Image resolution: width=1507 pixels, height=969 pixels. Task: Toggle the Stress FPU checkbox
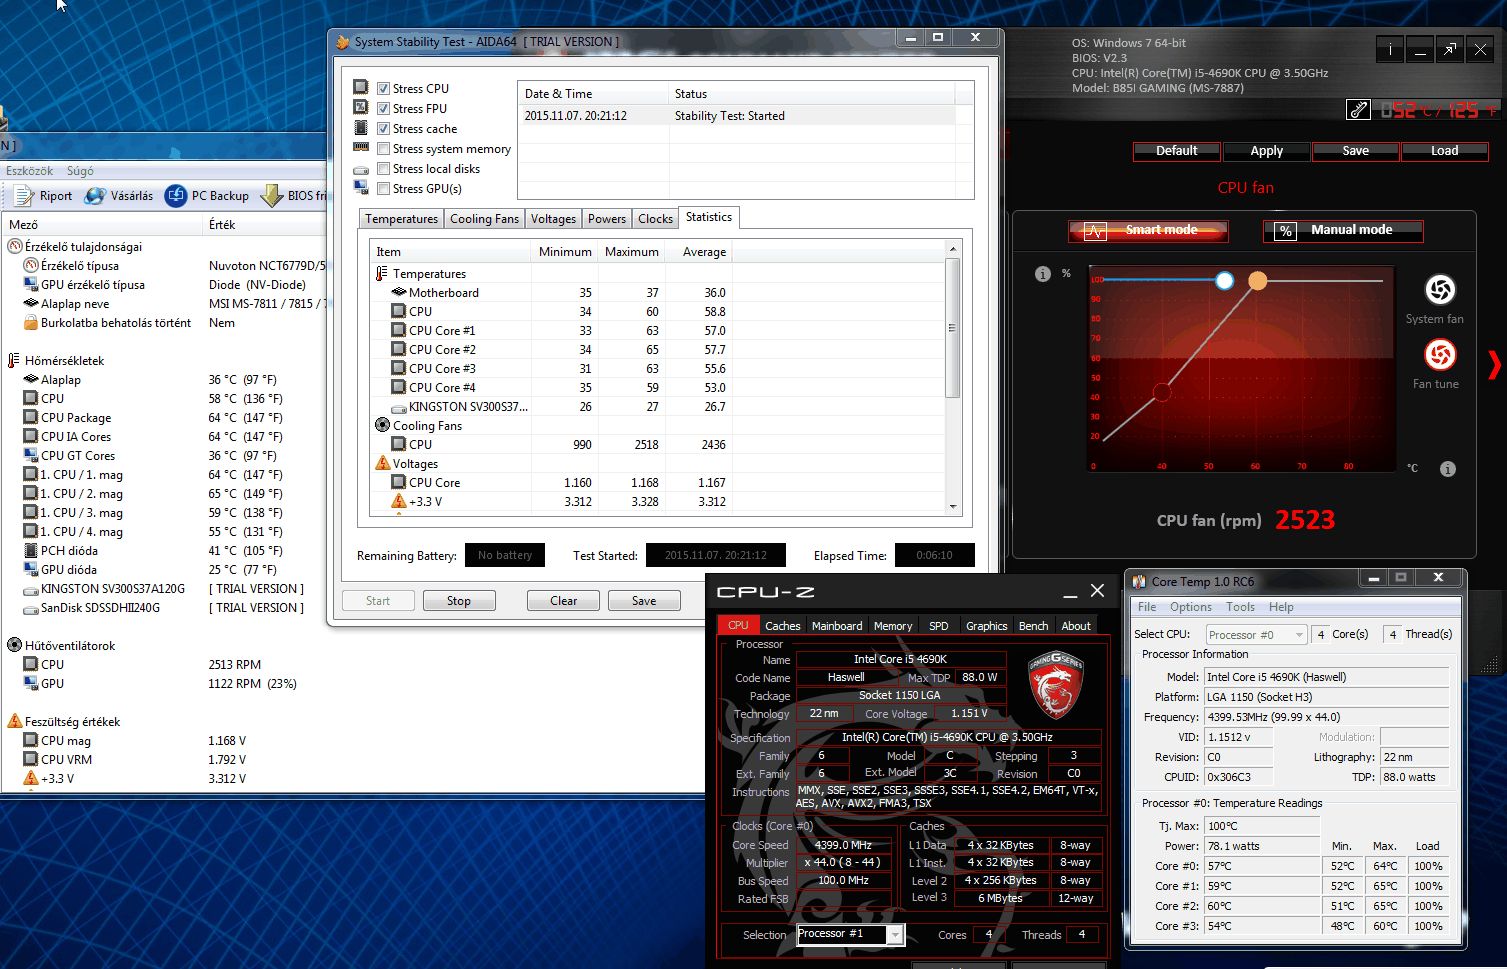383,108
